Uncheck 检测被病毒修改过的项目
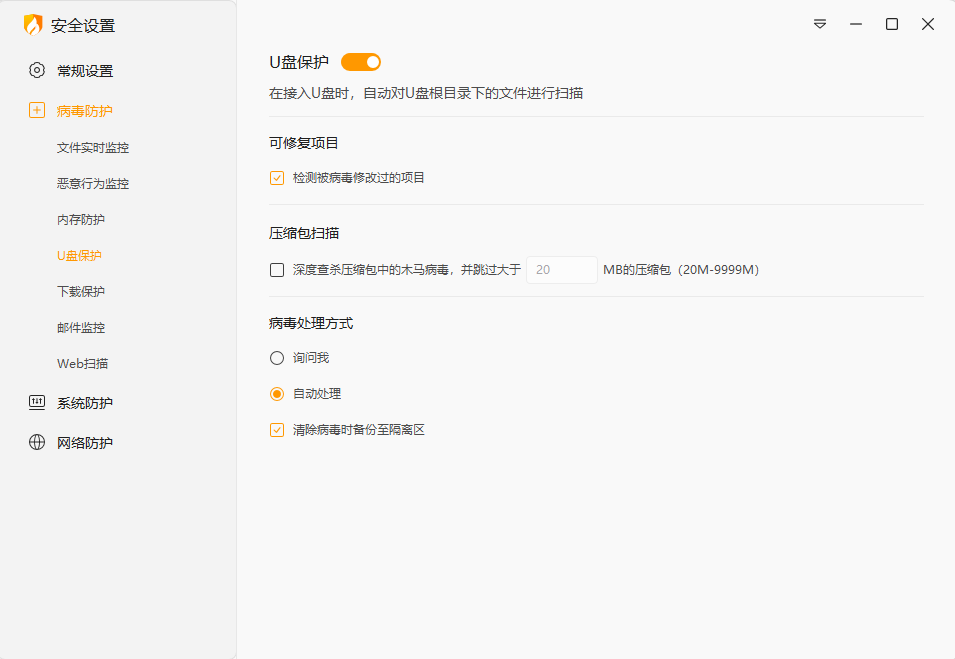The width and height of the screenshot is (955, 659). coord(276,177)
